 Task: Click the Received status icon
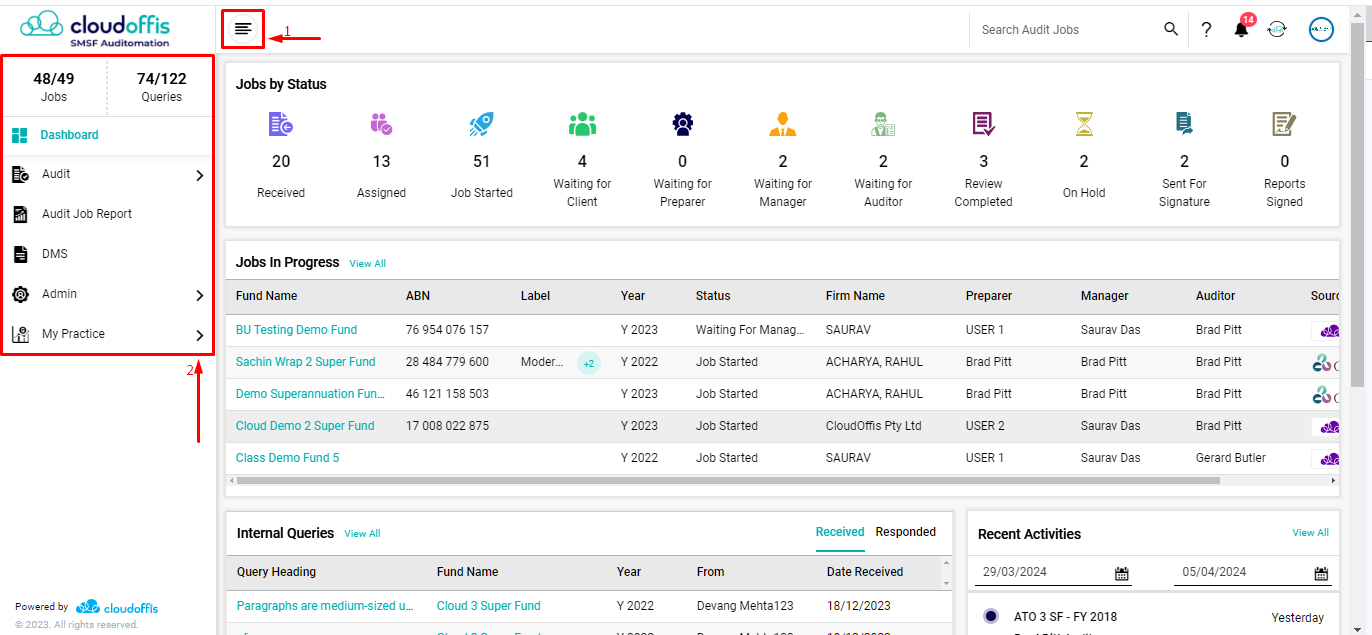tap(281, 124)
